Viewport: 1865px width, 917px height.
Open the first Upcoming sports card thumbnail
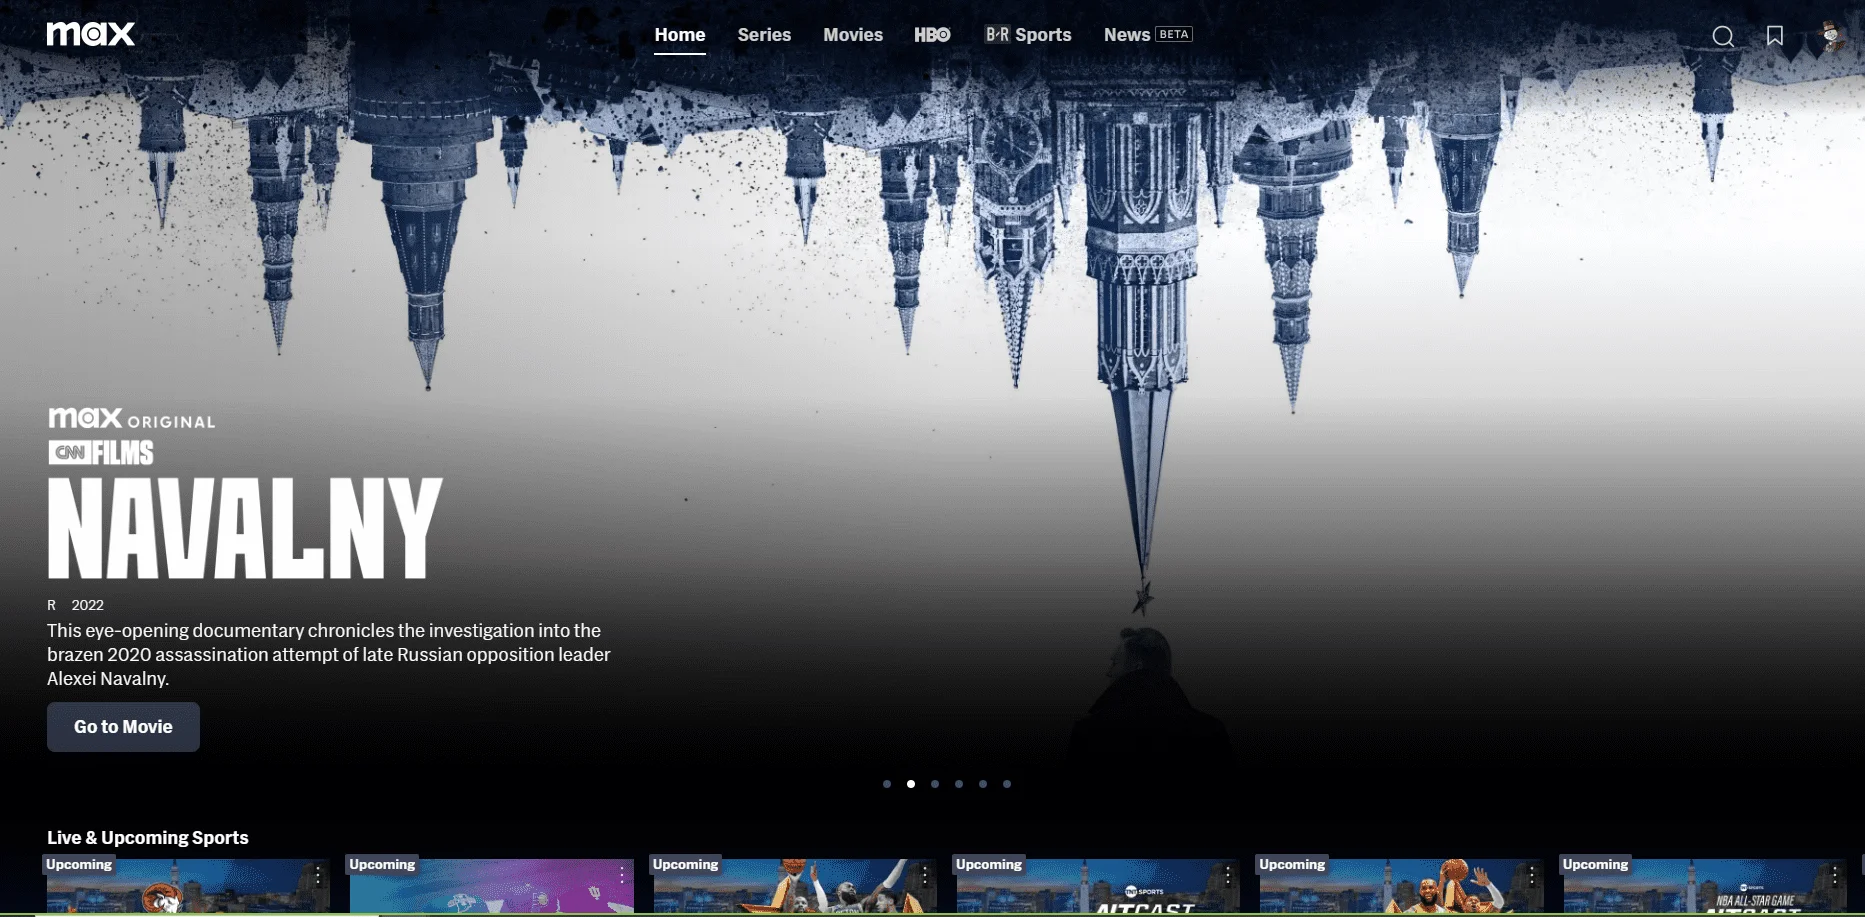188,886
